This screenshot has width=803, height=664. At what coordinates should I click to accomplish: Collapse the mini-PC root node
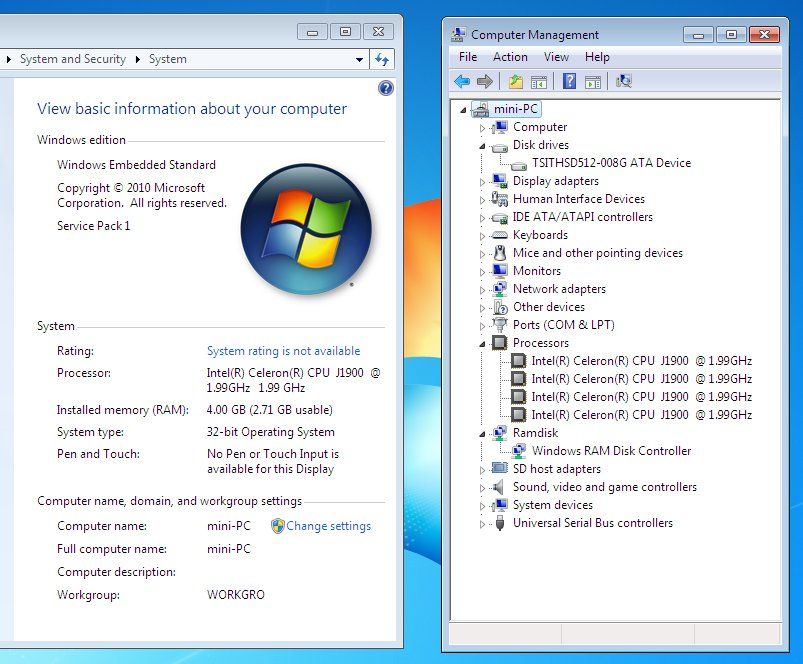pyautogui.click(x=463, y=110)
